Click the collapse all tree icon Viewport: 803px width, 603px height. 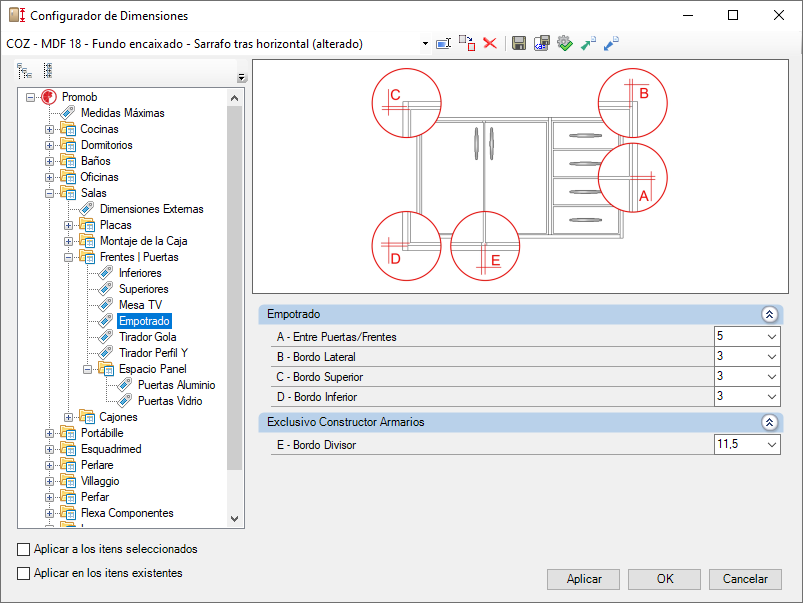[x=48, y=71]
